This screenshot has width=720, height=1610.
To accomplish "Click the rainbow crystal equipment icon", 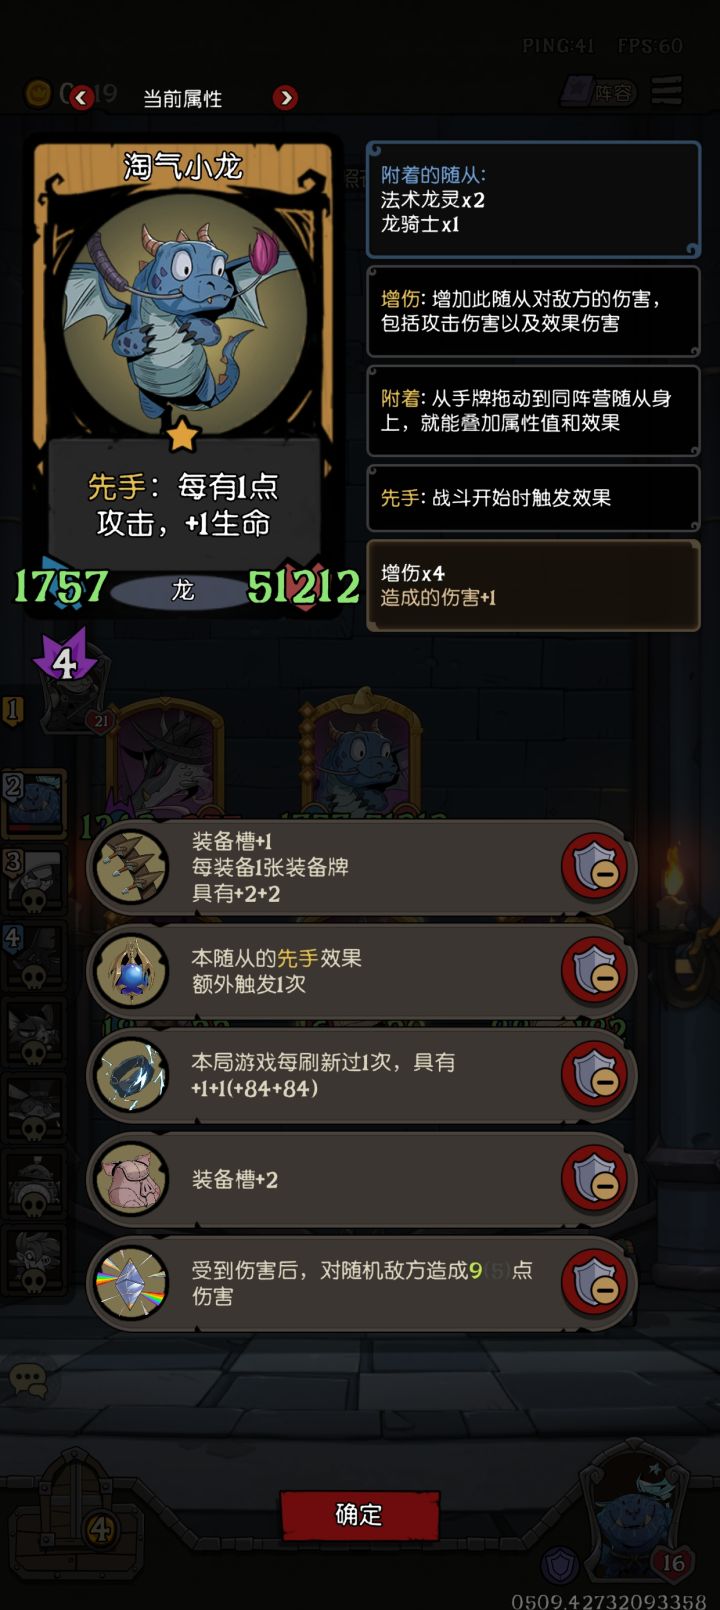I will click(x=131, y=1283).
